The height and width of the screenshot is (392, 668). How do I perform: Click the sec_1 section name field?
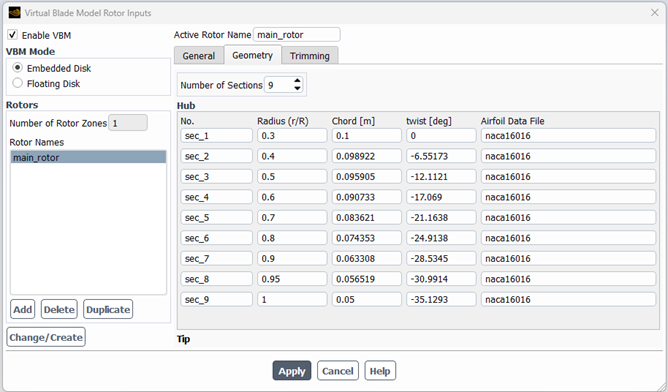pos(216,135)
